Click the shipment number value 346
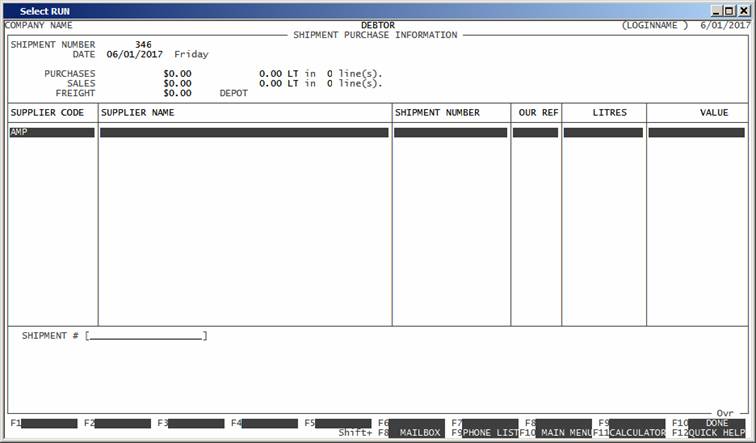 pos(143,44)
